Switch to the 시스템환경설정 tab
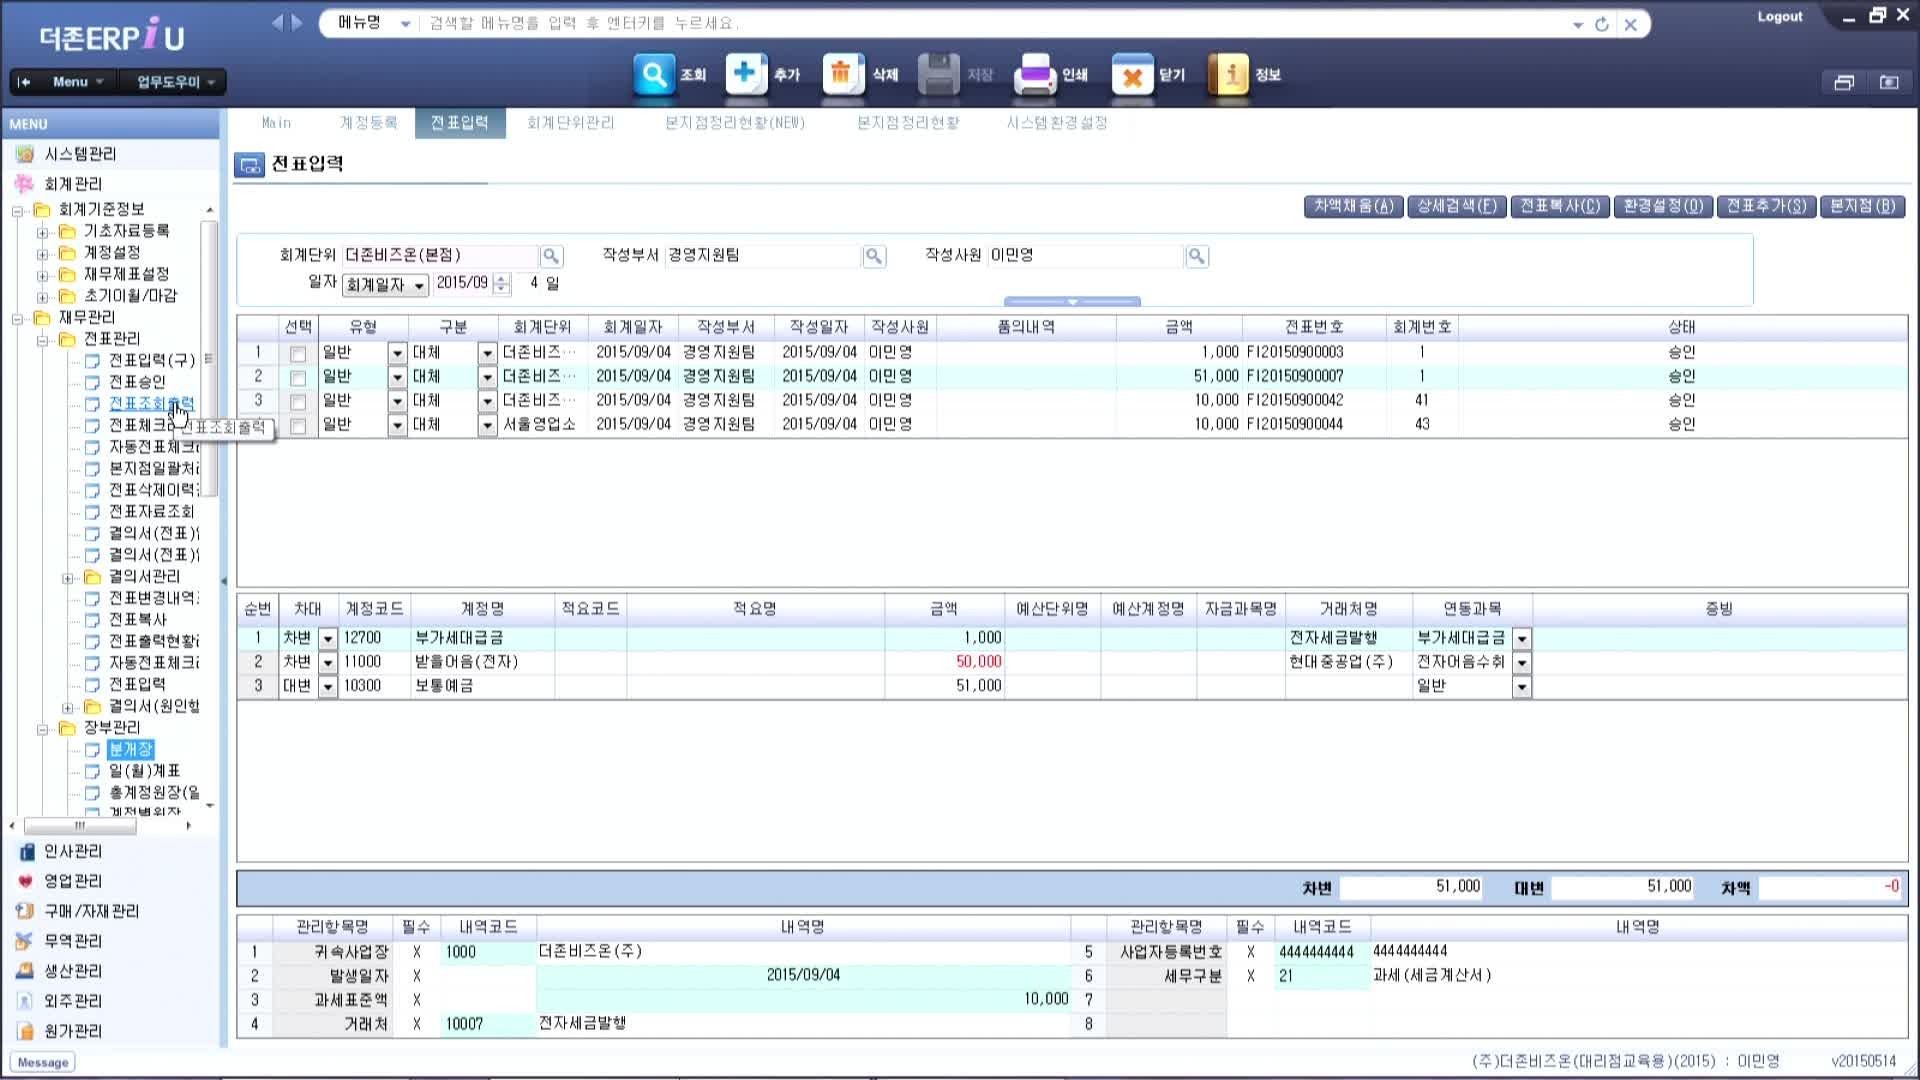The width and height of the screenshot is (1920, 1080). (x=1057, y=123)
